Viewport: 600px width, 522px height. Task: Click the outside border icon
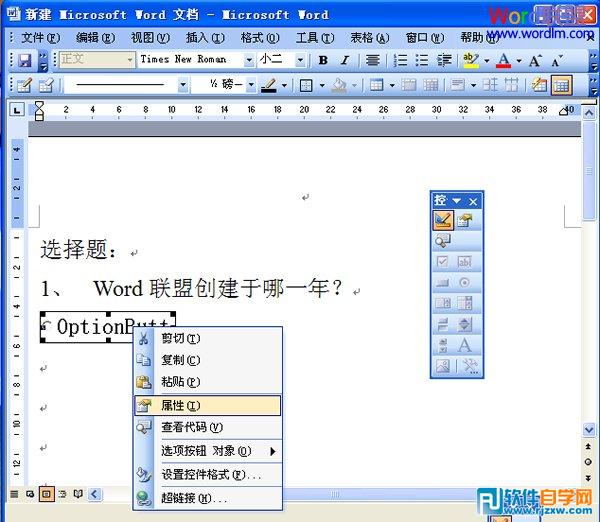point(306,85)
